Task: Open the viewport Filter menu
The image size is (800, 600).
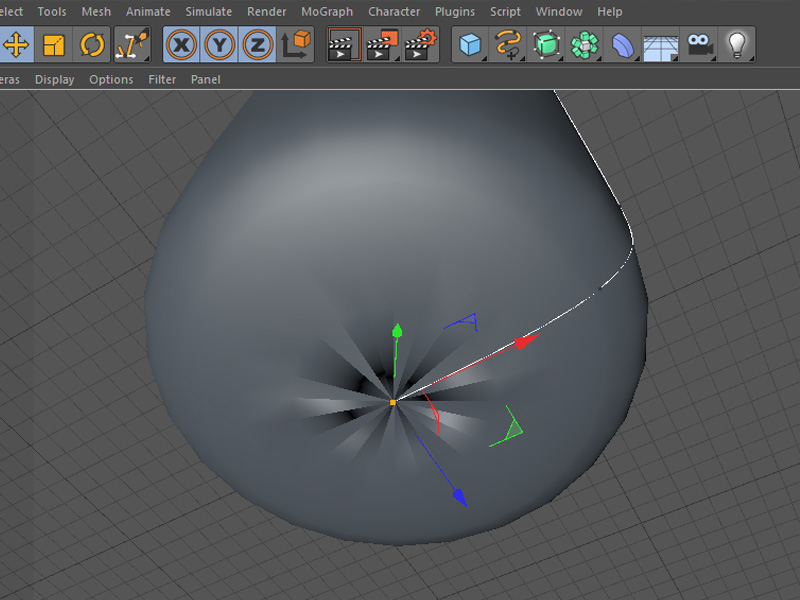Action: click(162, 80)
